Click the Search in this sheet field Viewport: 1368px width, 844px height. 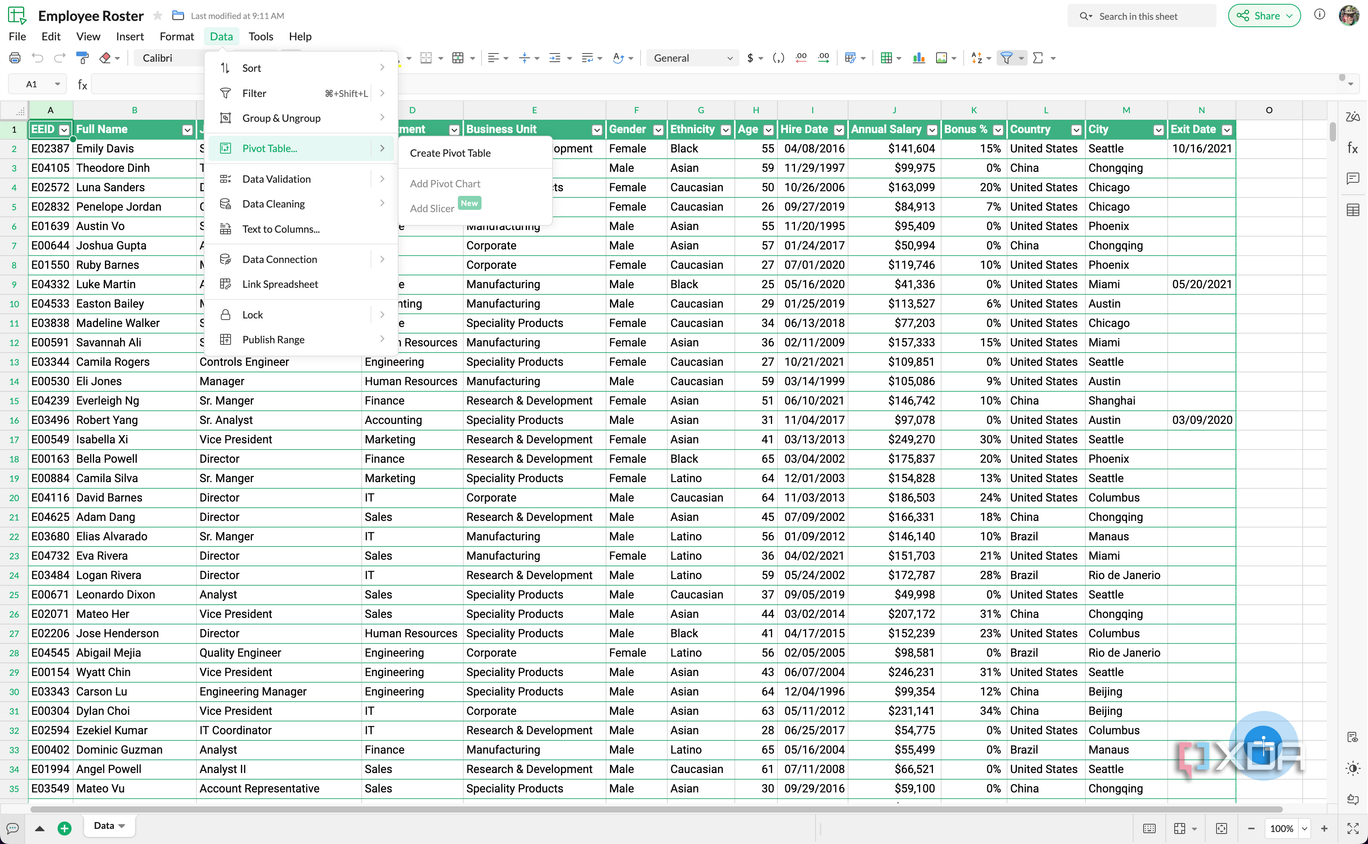point(1142,16)
